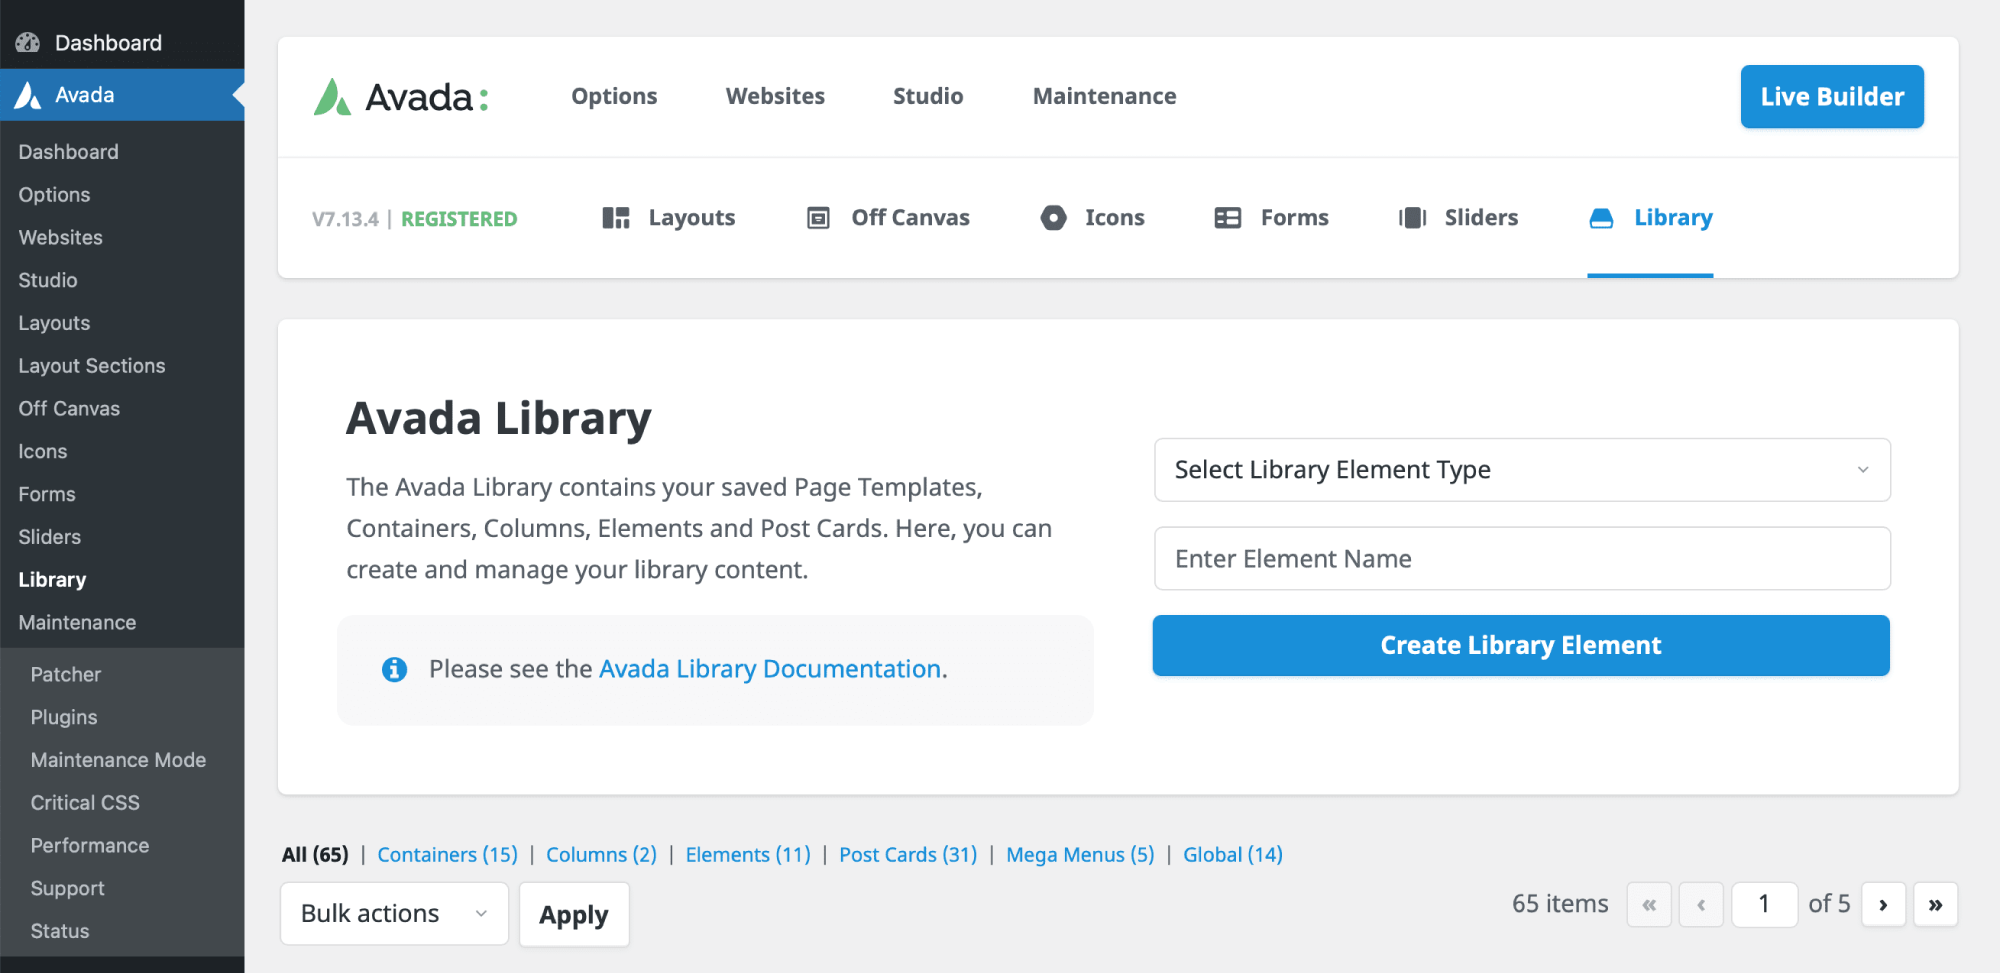Open Avada Library Documentation link
The height and width of the screenshot is (973, 2000).
coord(770,669)
